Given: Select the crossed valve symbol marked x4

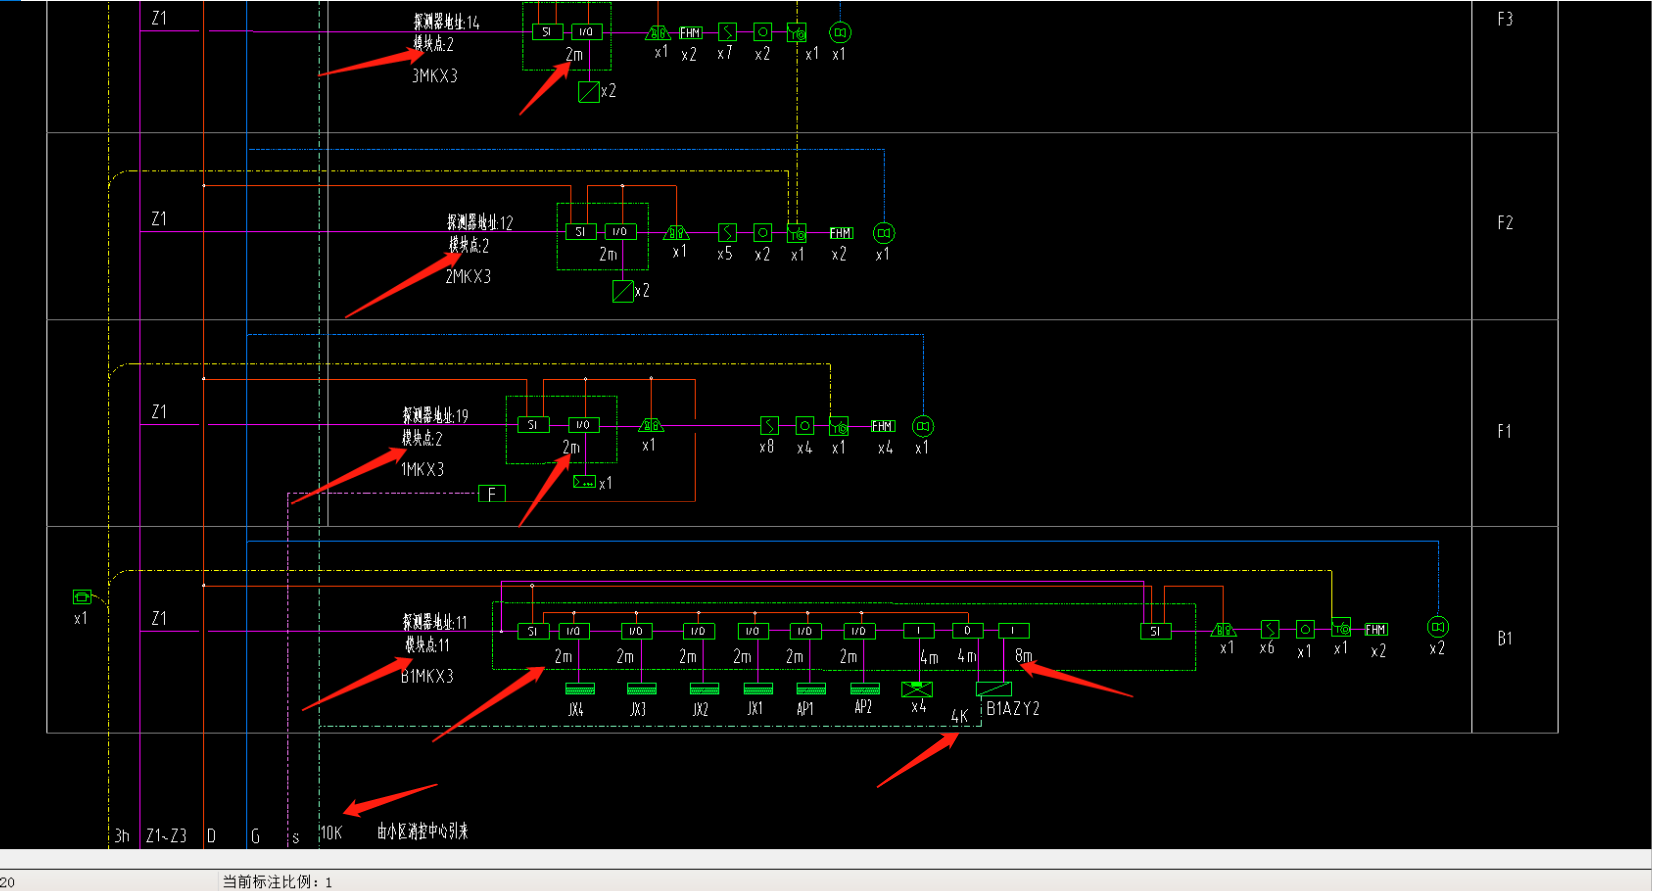Looking at the screenshot, I should (917, 689).
